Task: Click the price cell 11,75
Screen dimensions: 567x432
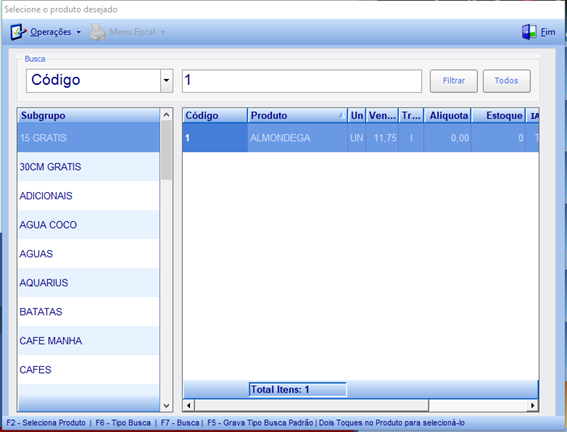Action: [382, 138]
